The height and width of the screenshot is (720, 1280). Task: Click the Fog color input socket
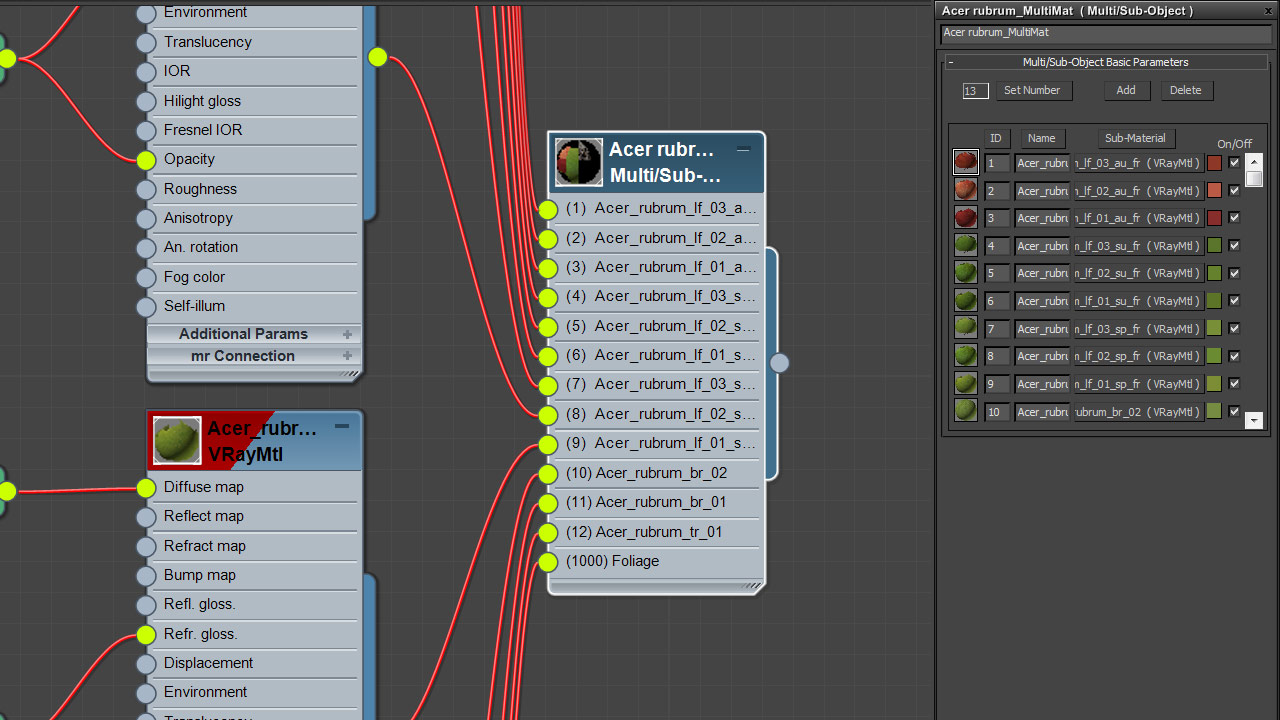pyautogui.click(x=146, y=277)
